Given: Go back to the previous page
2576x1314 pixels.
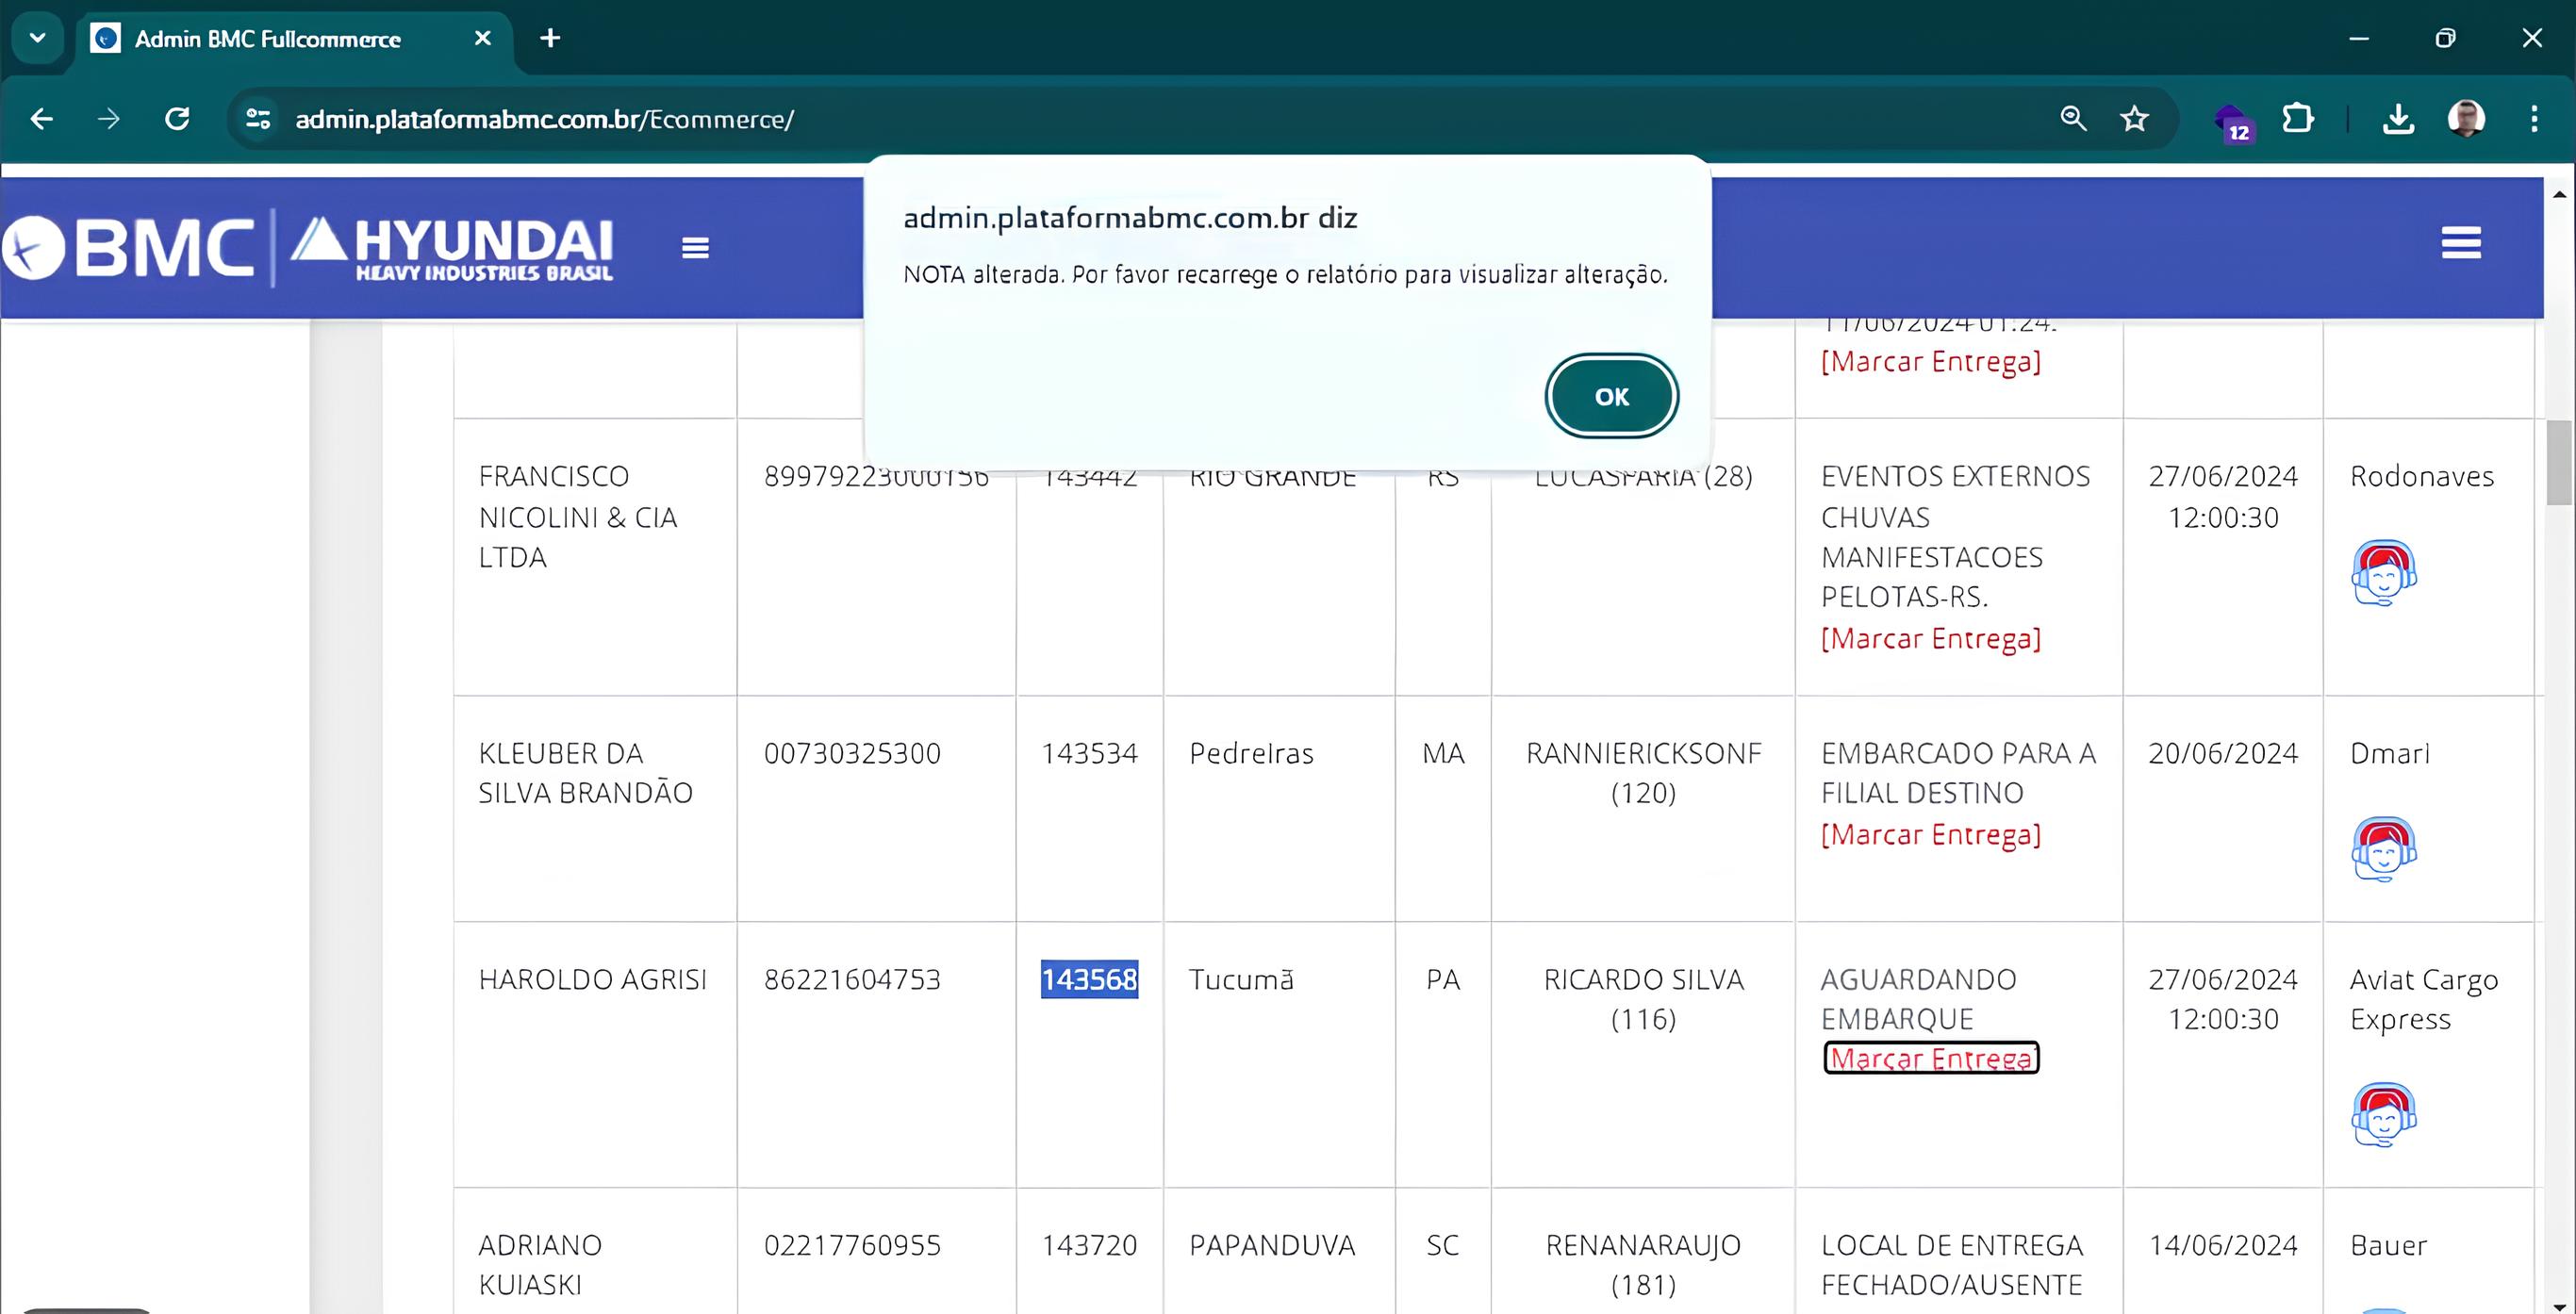Looking at the screenshot, I should click(x=42, y=119).
